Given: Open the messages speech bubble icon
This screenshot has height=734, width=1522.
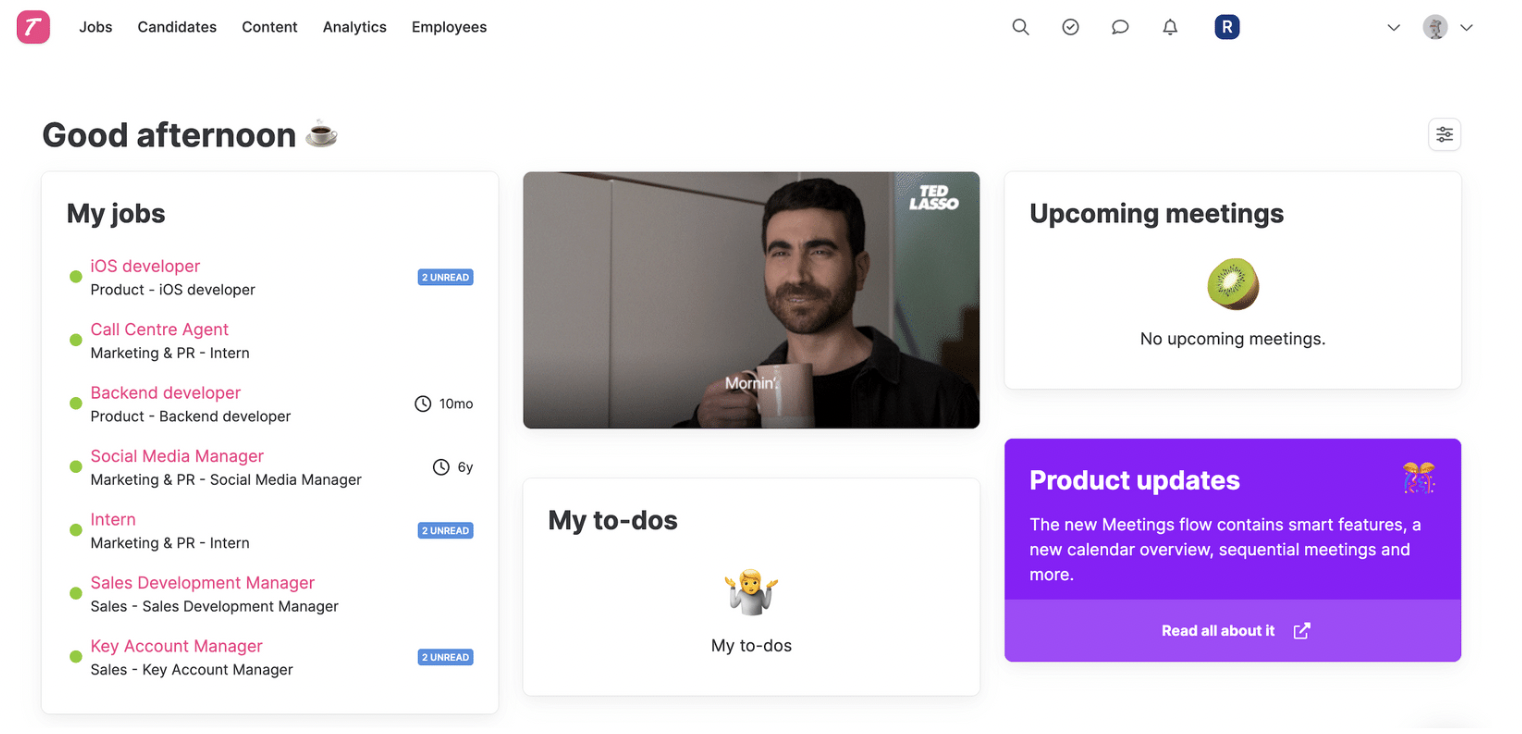Looking at the screenshot, I should (x=1120, y=28).
